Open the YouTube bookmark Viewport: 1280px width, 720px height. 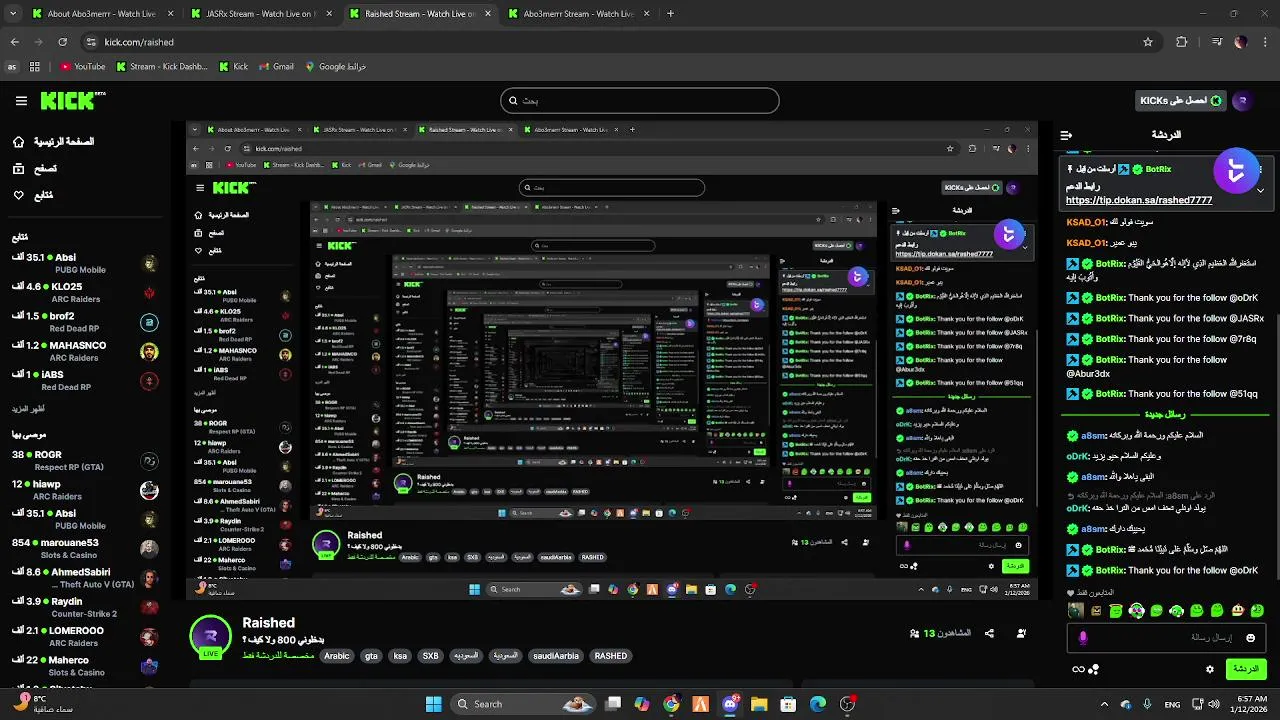82,67
